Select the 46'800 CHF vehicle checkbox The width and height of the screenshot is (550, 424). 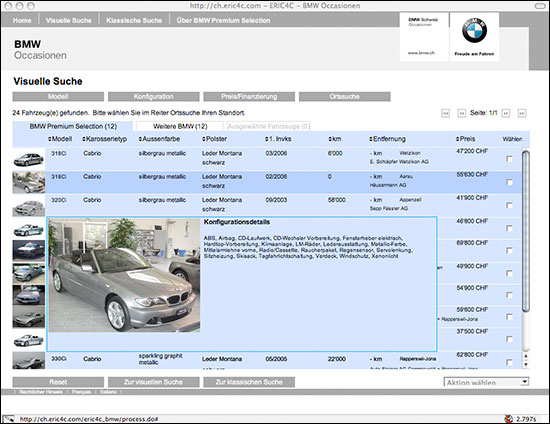pyautogui.click(x=509, y=228)
